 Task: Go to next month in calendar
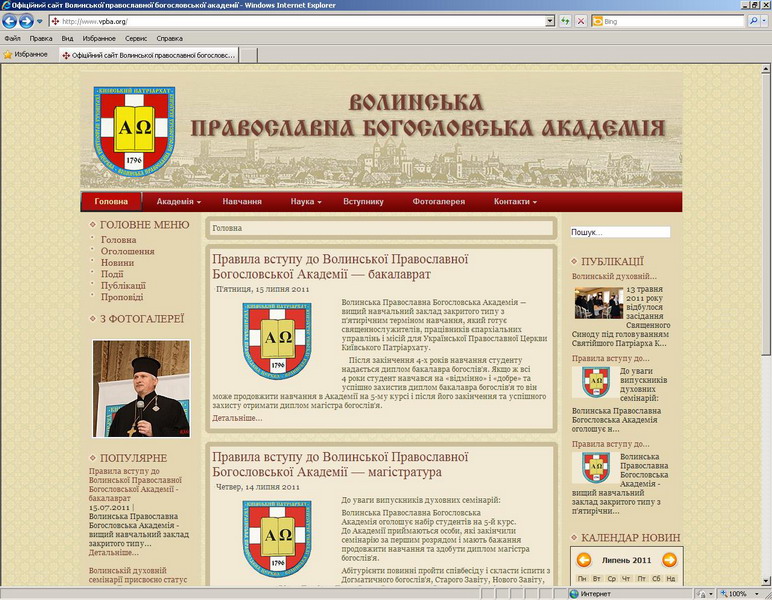pos(669,560)
